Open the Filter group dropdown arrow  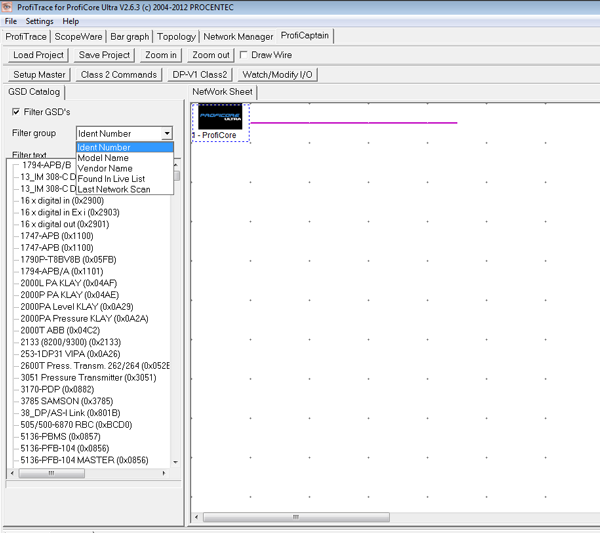[x=167, y=133]
